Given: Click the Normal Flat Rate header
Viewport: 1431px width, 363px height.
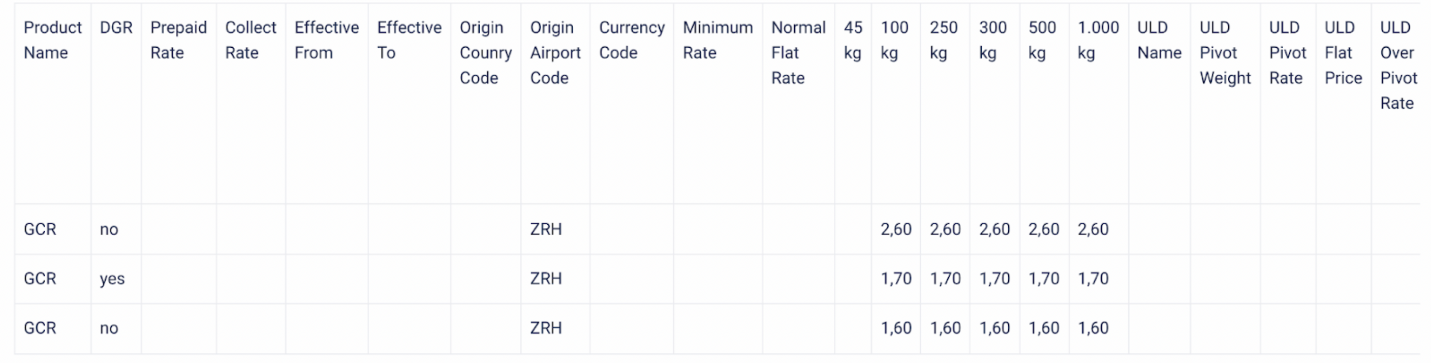Looking at the screenshot, I should [x=798, y=53].
